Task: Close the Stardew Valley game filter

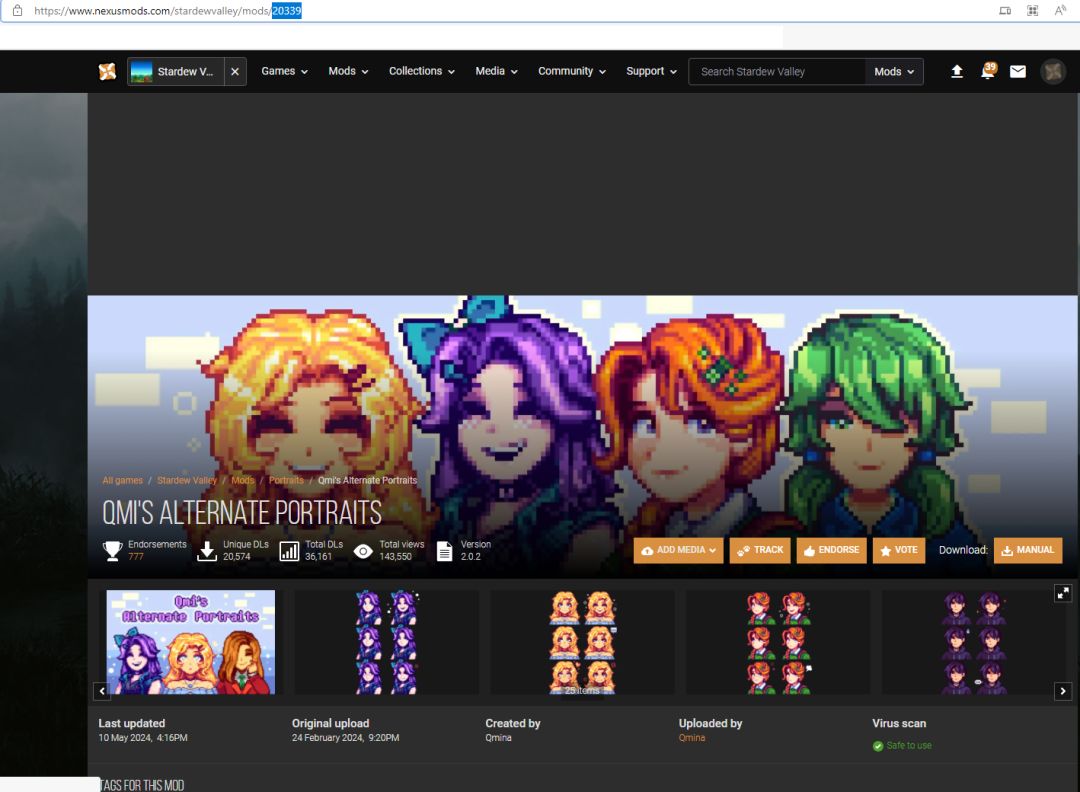Action: coord(235,72)
